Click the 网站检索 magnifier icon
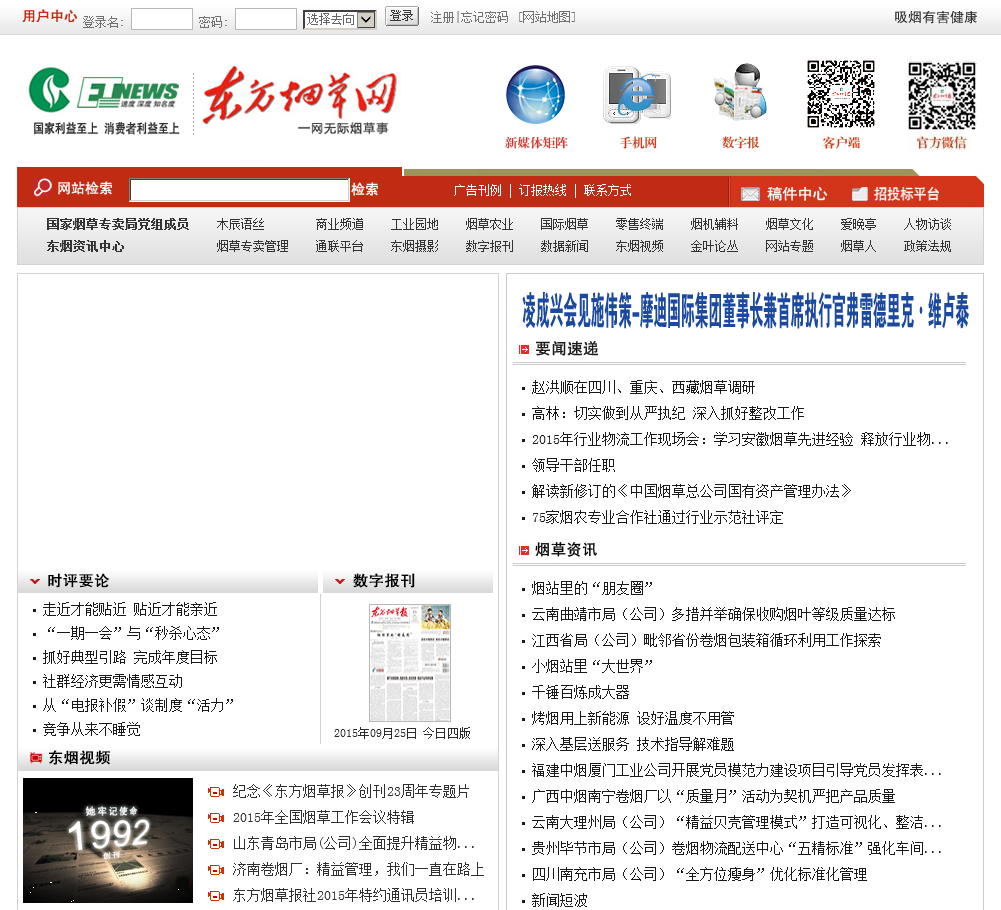Viewport: 1001px width, 910px height. pos(42,187)
